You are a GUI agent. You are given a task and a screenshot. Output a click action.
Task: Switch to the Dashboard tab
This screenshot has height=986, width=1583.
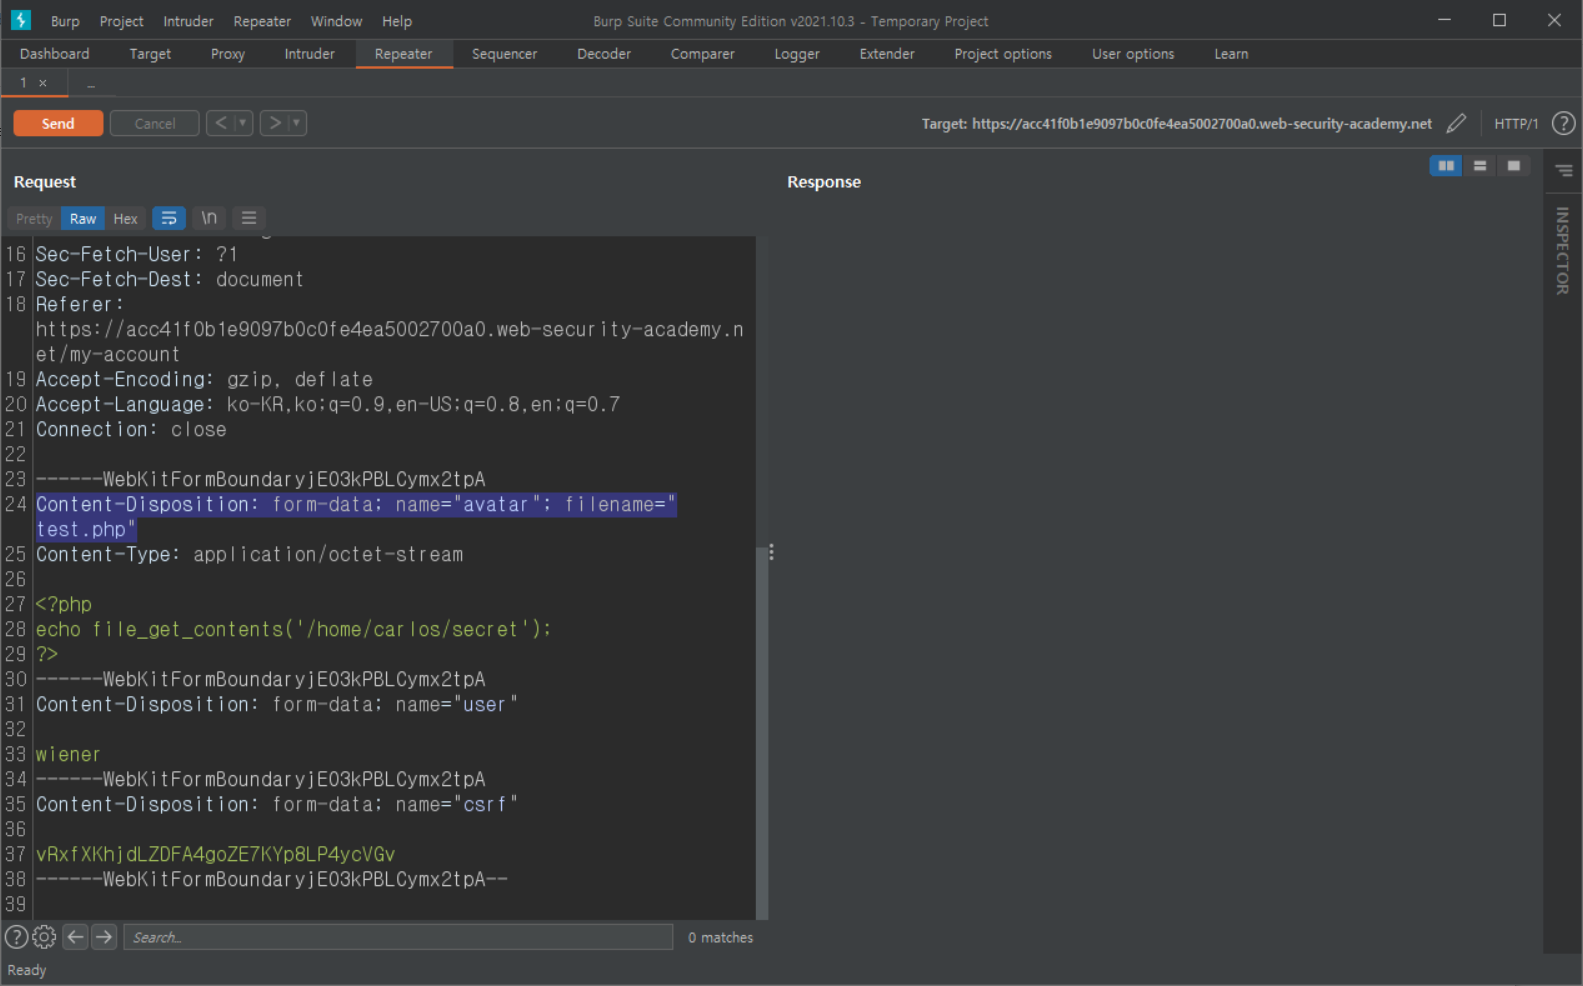pyautogui.click(x=54, y=54)
